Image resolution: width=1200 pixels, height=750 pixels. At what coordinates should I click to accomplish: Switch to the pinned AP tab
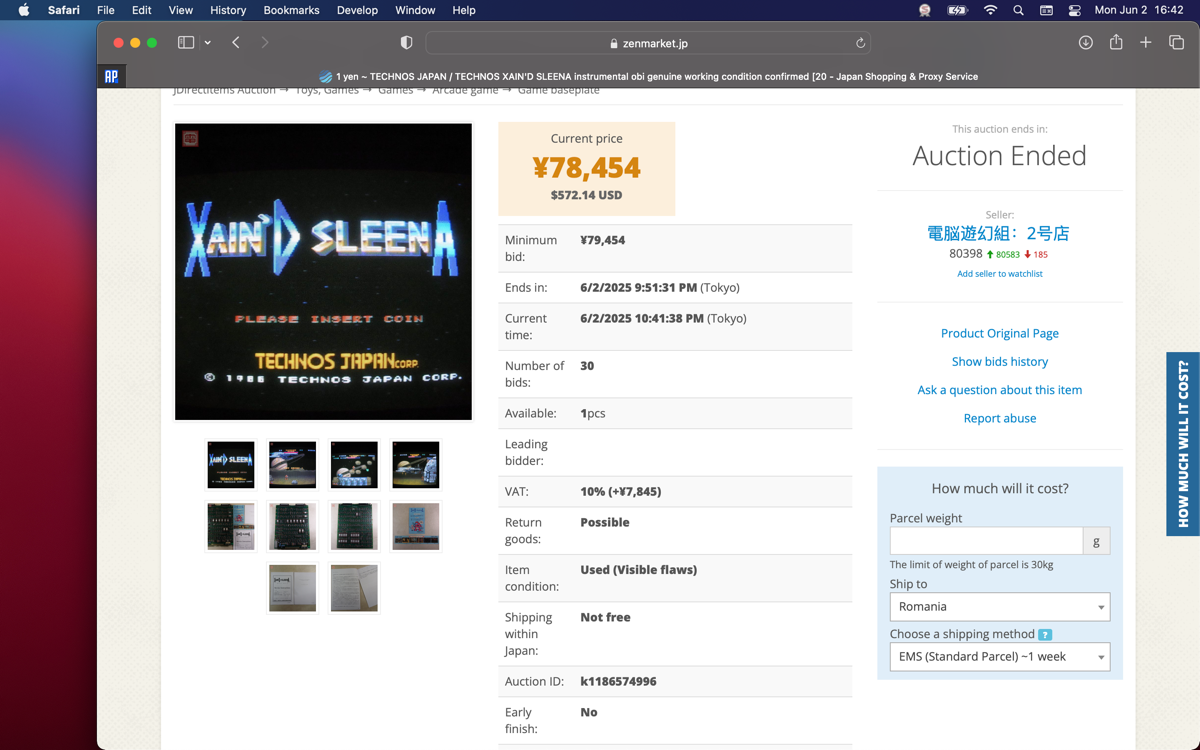pos(111,76)
